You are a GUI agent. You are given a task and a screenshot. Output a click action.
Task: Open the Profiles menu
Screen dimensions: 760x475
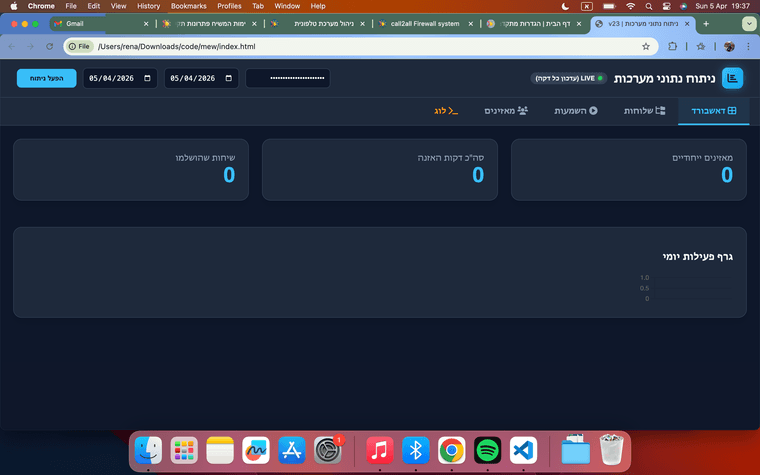(x=229, y=6)
